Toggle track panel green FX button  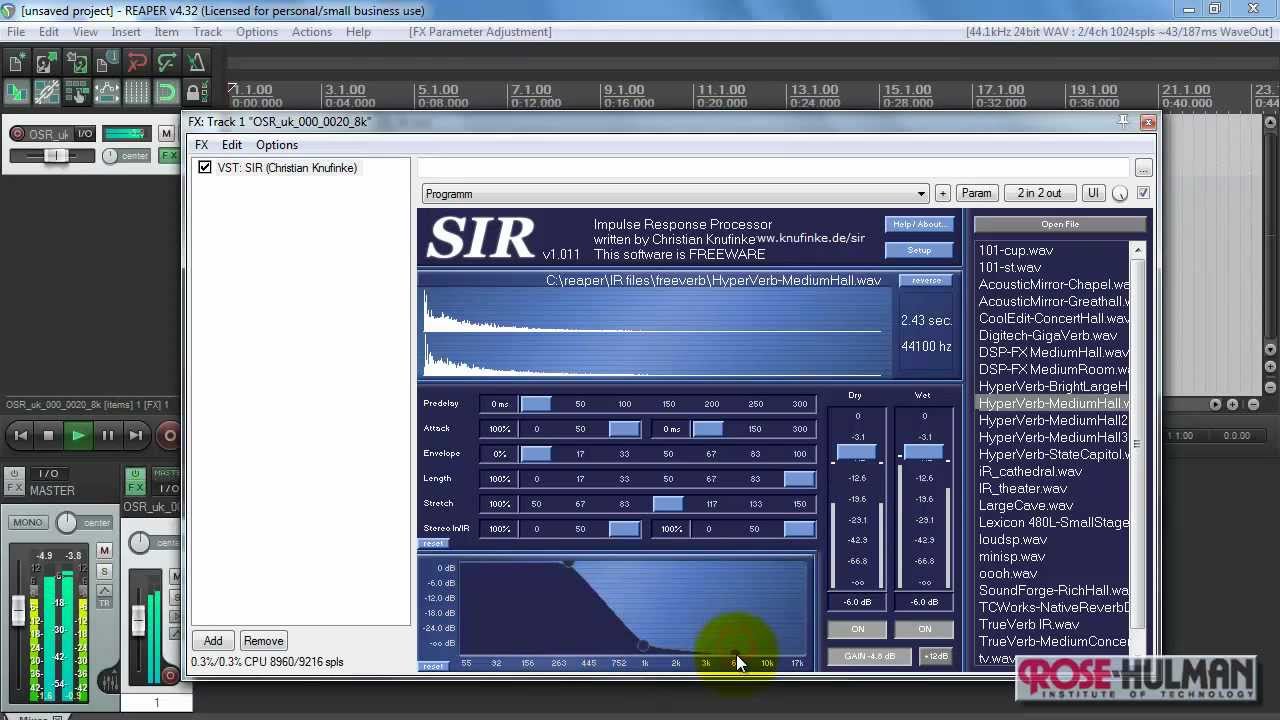pyautogui.click(x=169, y=155)
